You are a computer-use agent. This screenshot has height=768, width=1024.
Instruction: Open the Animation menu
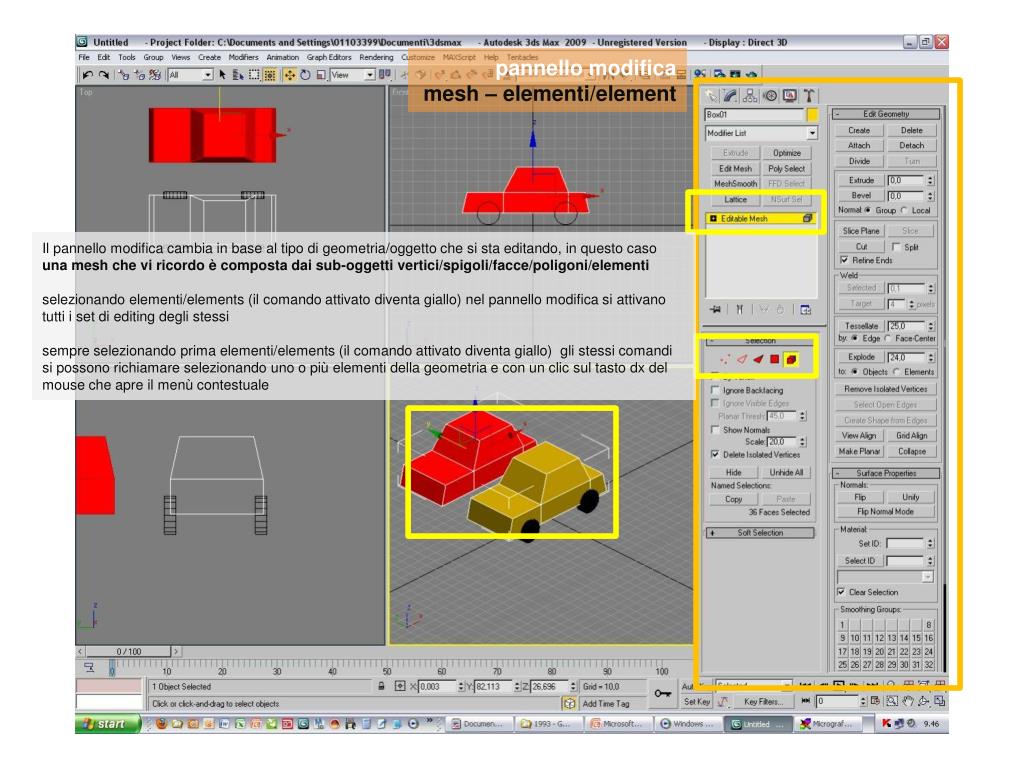click(x=282, y=57)
